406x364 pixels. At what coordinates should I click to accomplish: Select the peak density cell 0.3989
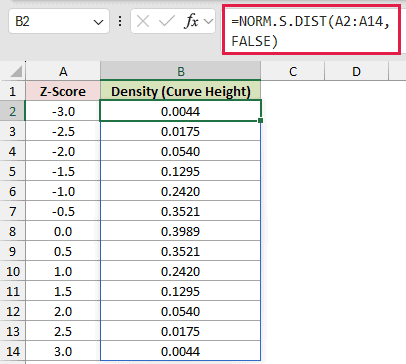point(181,231)
